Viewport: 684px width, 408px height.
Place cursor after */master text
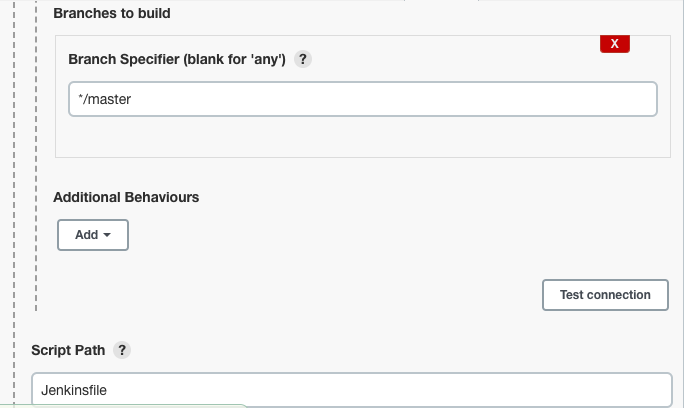(132, 99)
